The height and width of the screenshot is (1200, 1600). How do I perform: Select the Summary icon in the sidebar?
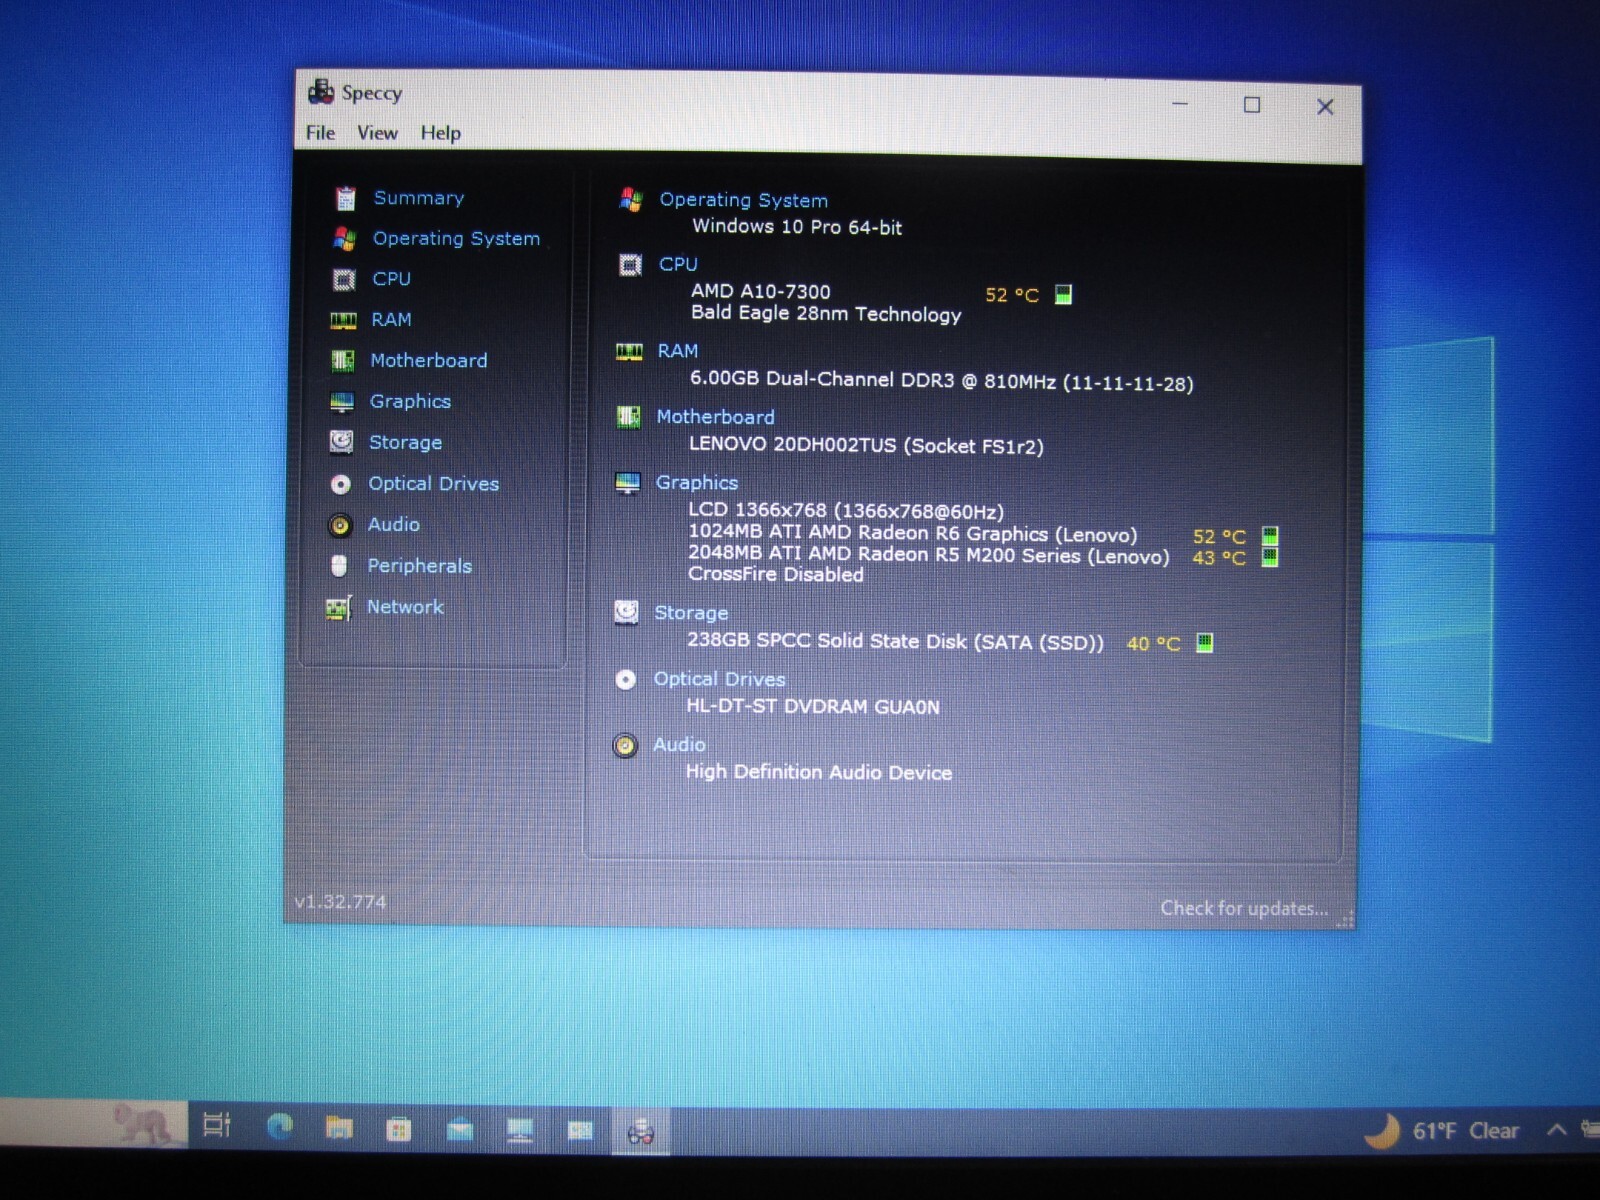[x=345, y=198]
